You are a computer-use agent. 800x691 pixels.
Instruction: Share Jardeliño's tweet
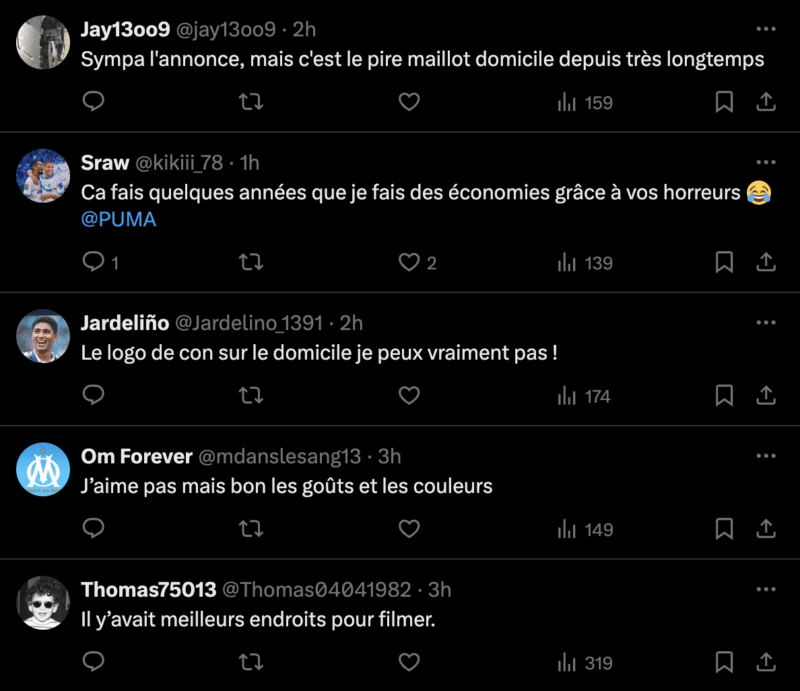tap(766, 396)
